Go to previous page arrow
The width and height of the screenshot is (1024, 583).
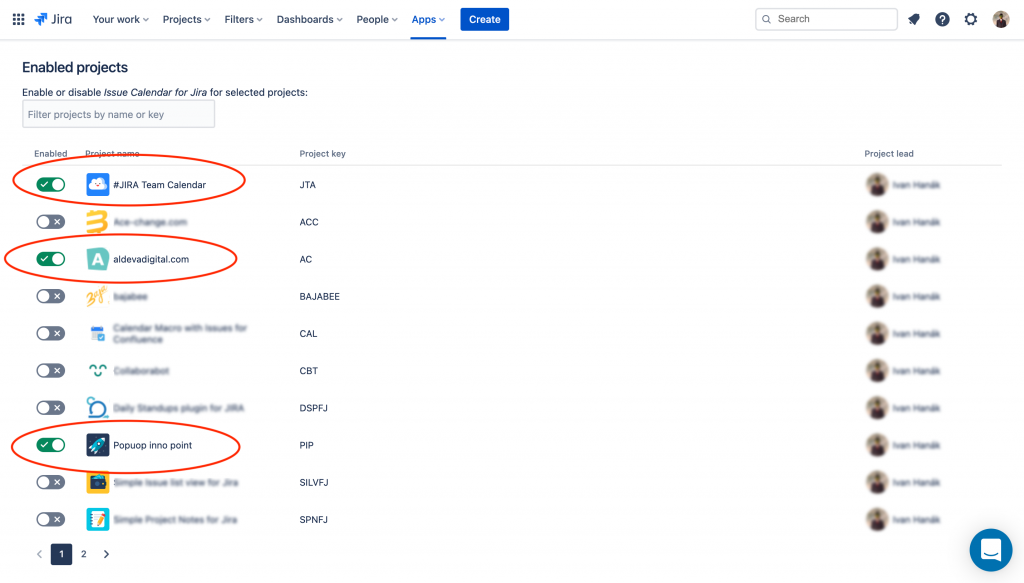point(39,554)
